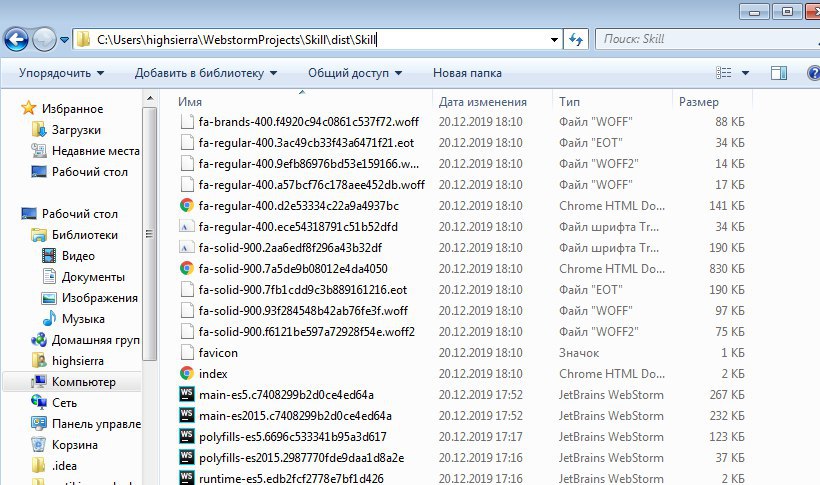Screen dimensions: 820x485
Task: Click Chrome icon of the 'index' file
Action: 187,374
